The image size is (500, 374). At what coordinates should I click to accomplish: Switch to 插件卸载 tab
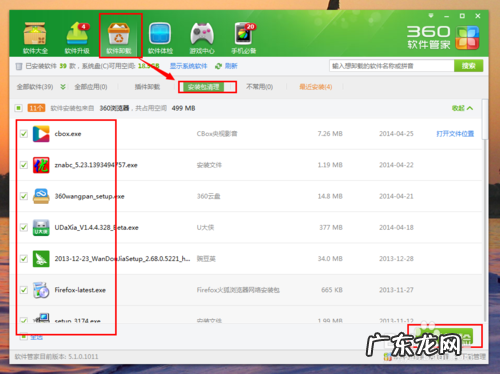click(x=147, y=87)
